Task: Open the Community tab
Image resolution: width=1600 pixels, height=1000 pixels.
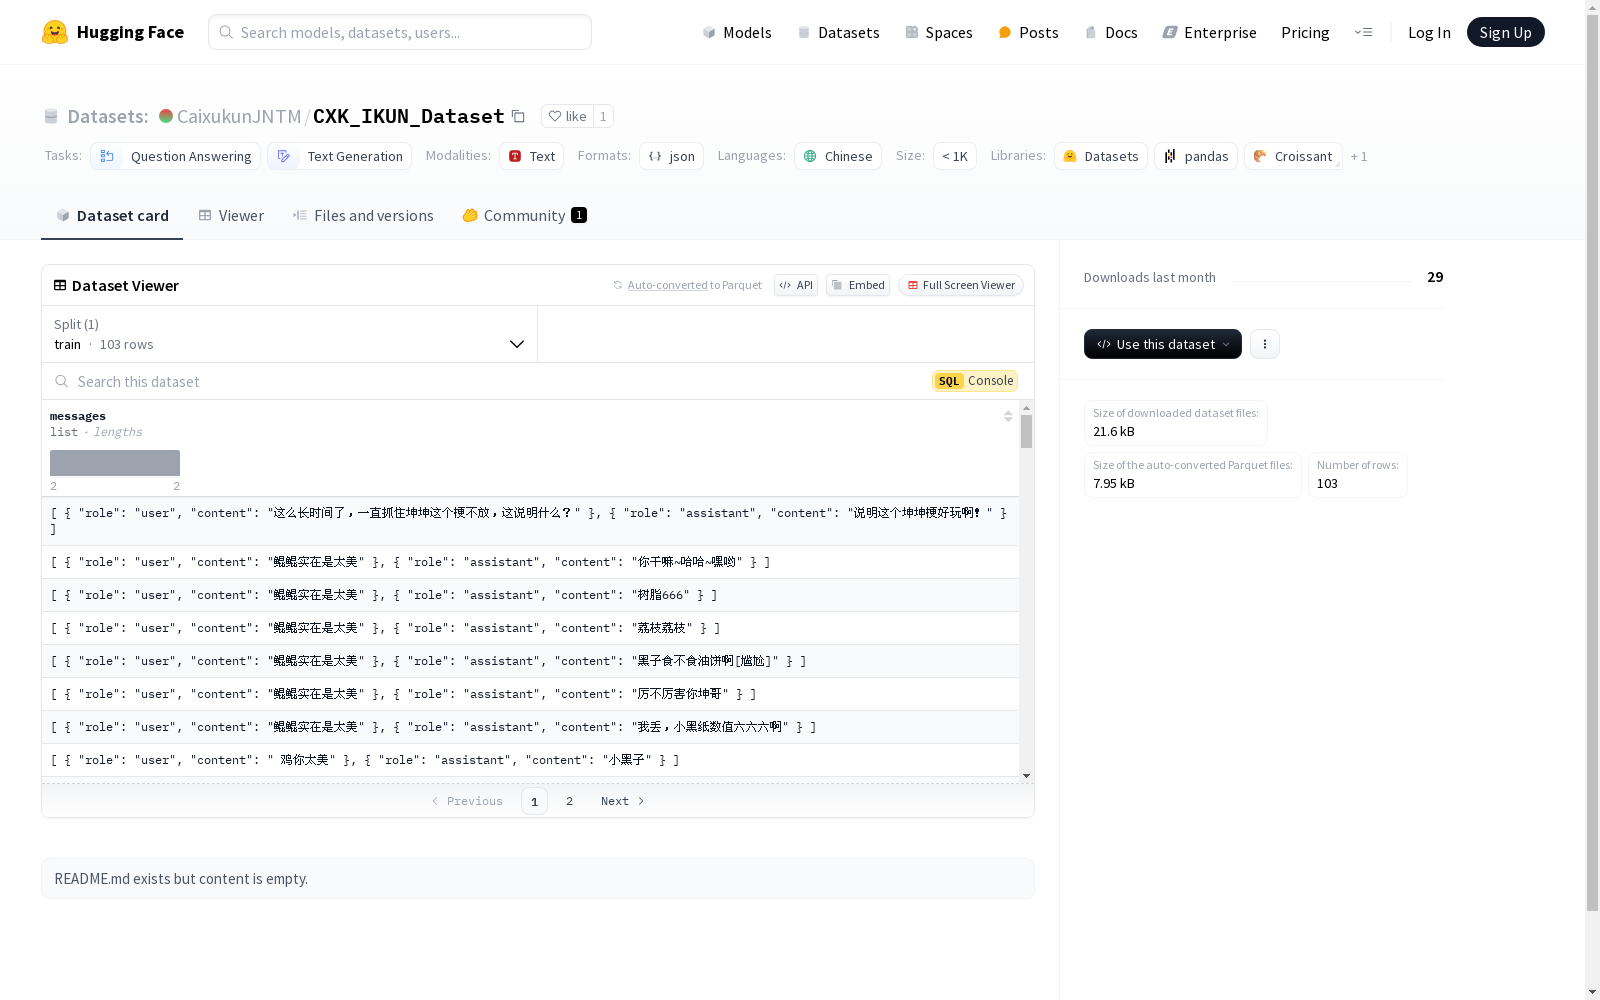Action: [524, 215]
